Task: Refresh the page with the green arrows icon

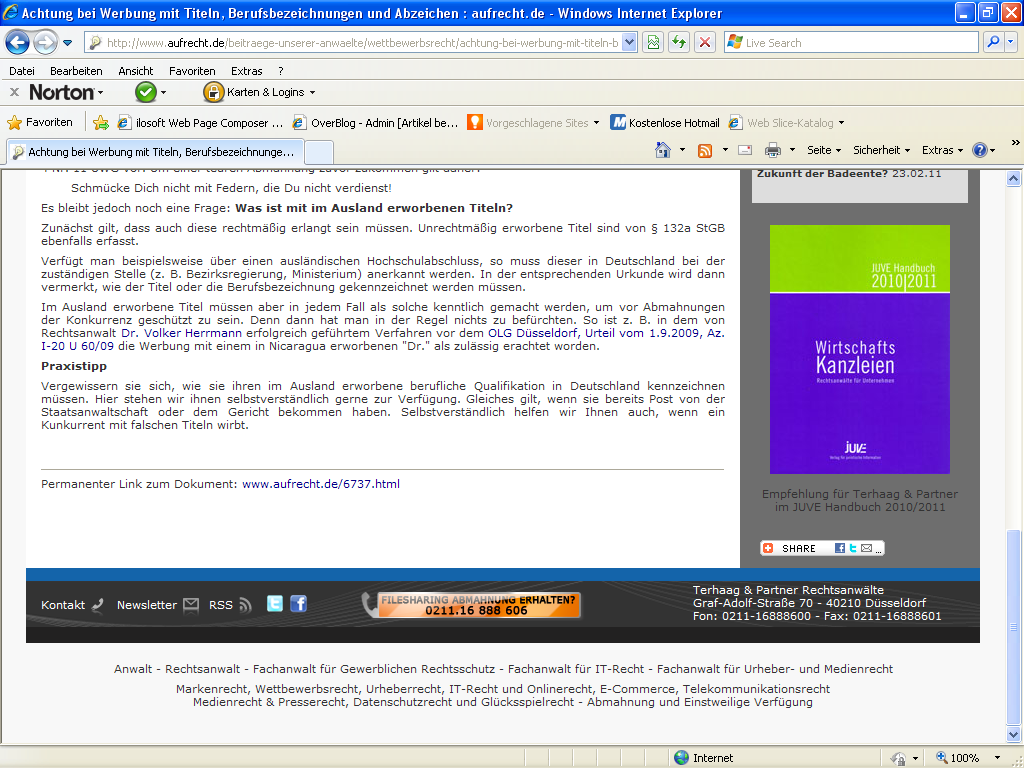Action: pos(679,43)
